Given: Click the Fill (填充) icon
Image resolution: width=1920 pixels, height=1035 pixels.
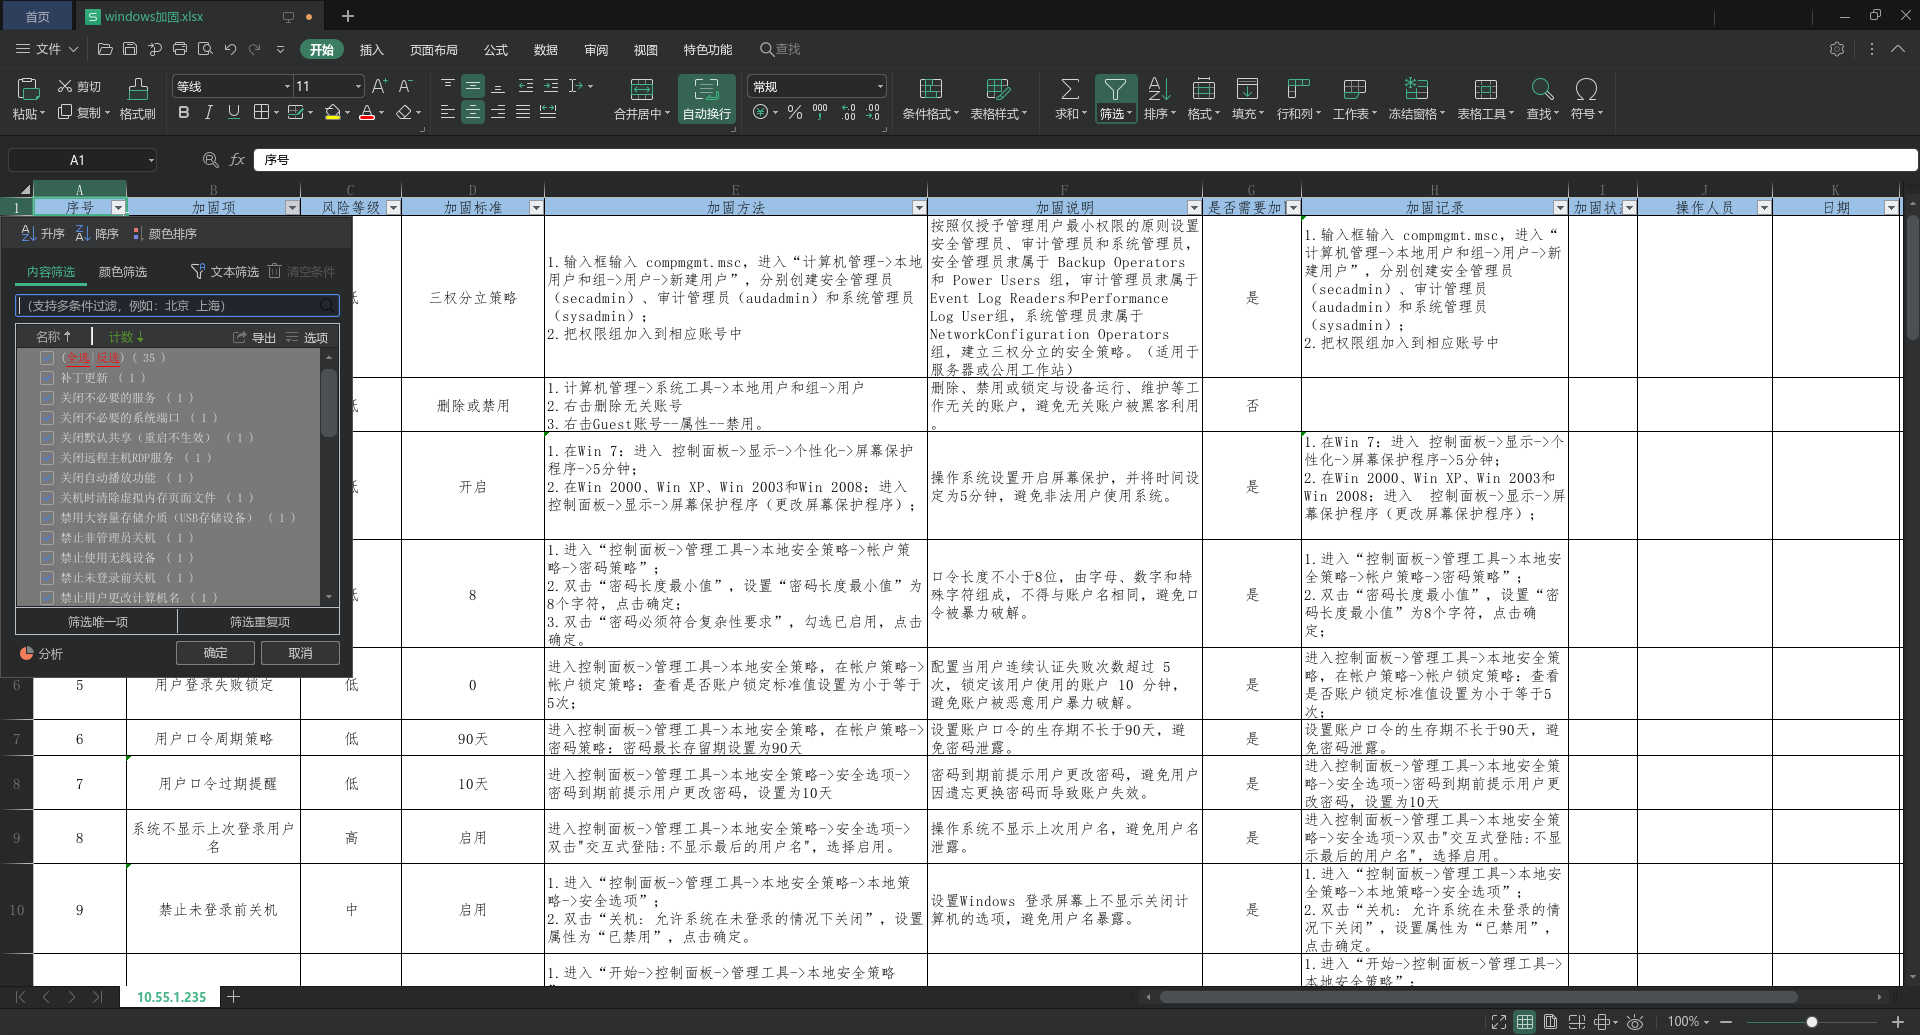Looking at the screenshot, I should tap(1247, 89).
